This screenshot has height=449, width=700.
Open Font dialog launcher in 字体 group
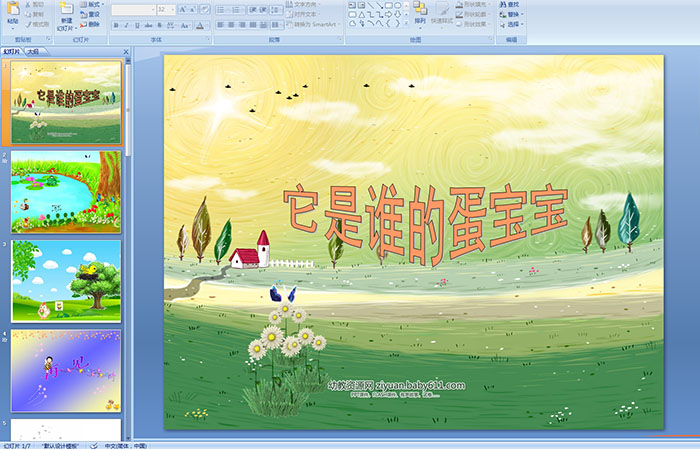[208, 39]
